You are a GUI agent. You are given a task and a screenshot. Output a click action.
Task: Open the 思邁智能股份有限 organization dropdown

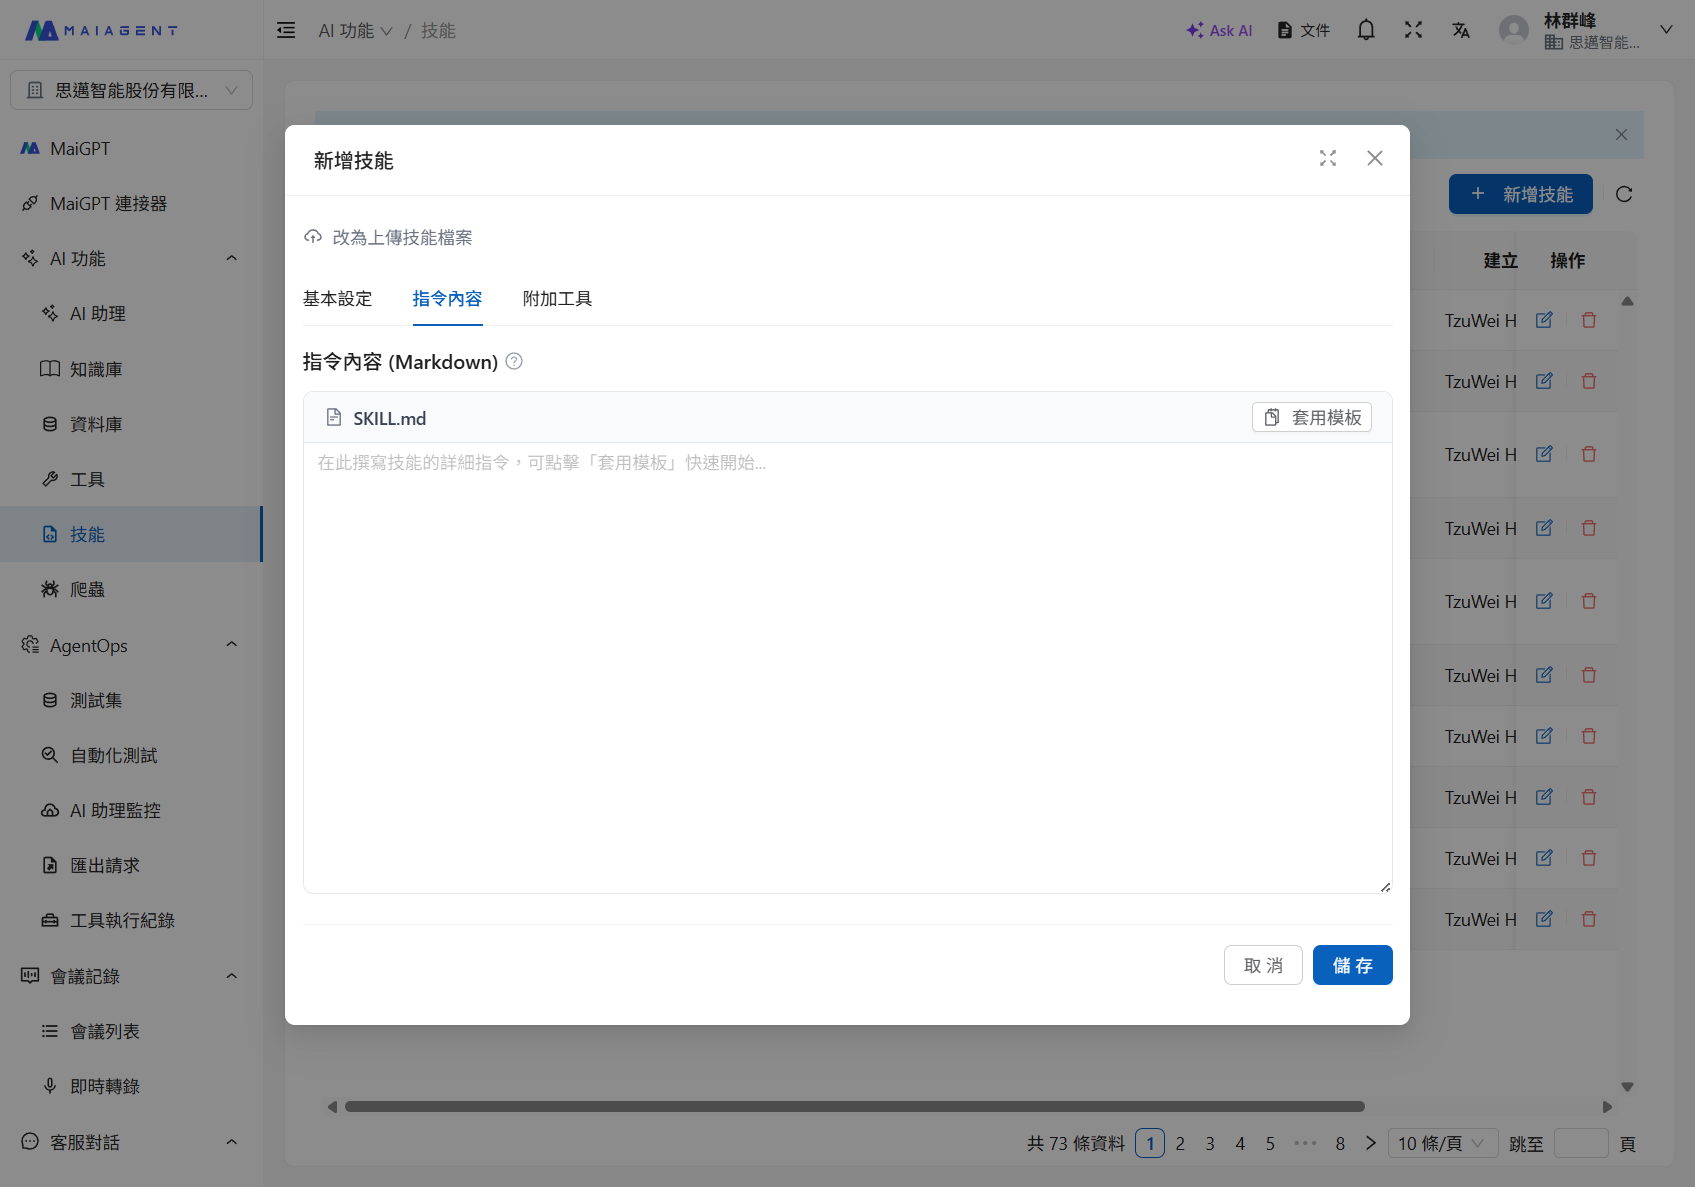click(131, 90)
